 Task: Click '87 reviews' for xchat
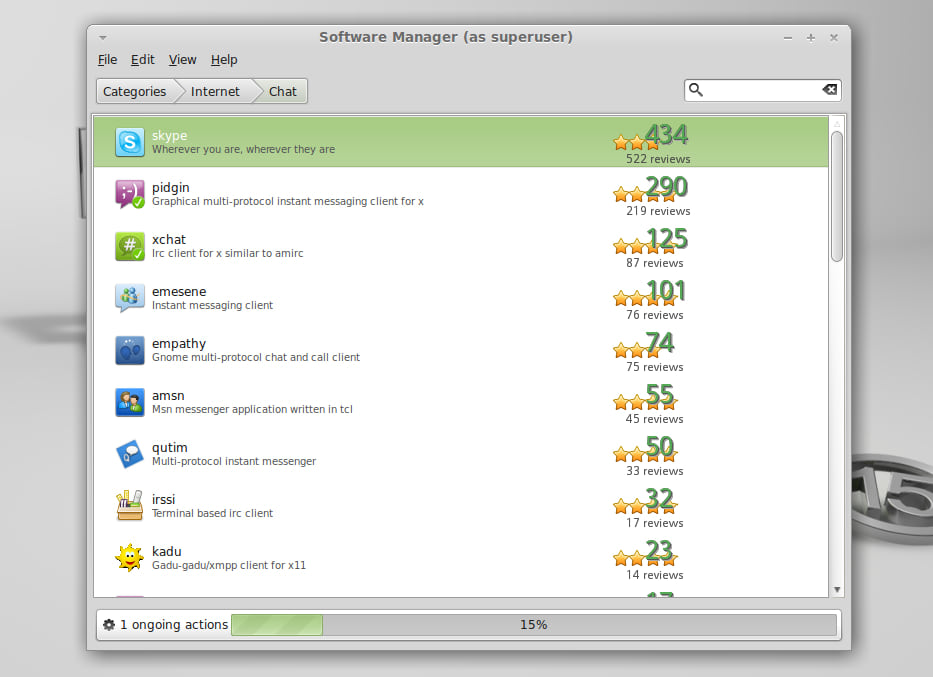(654, 263)
